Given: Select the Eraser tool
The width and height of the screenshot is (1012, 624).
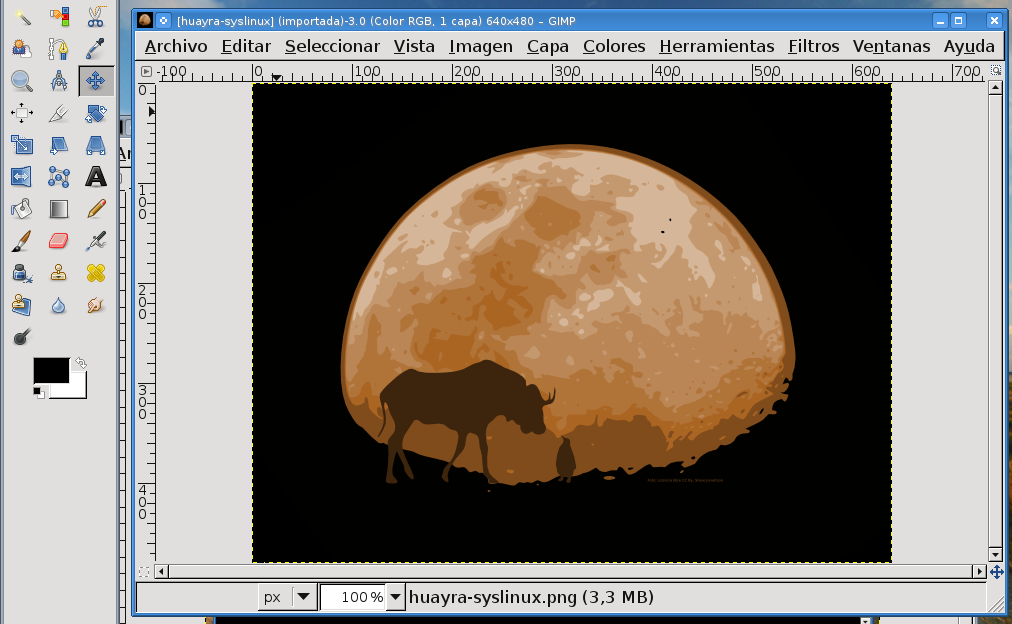Looking at the screenshot, I should (x=58, y=241).
